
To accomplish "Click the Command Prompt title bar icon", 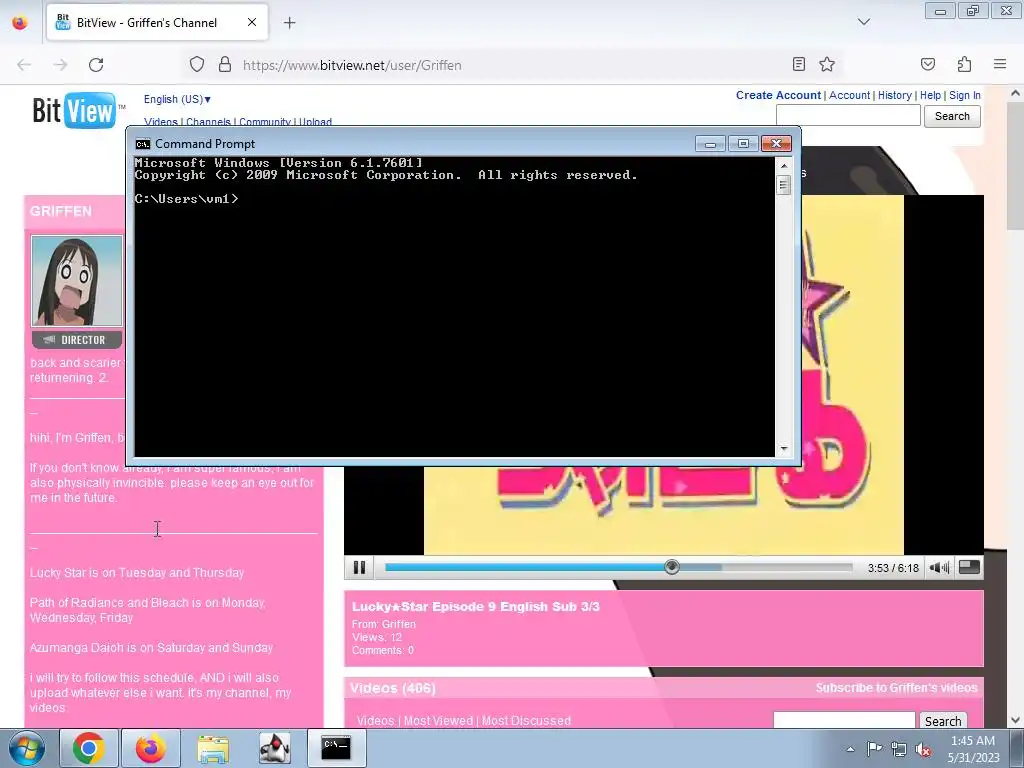I will click(142, 144).
